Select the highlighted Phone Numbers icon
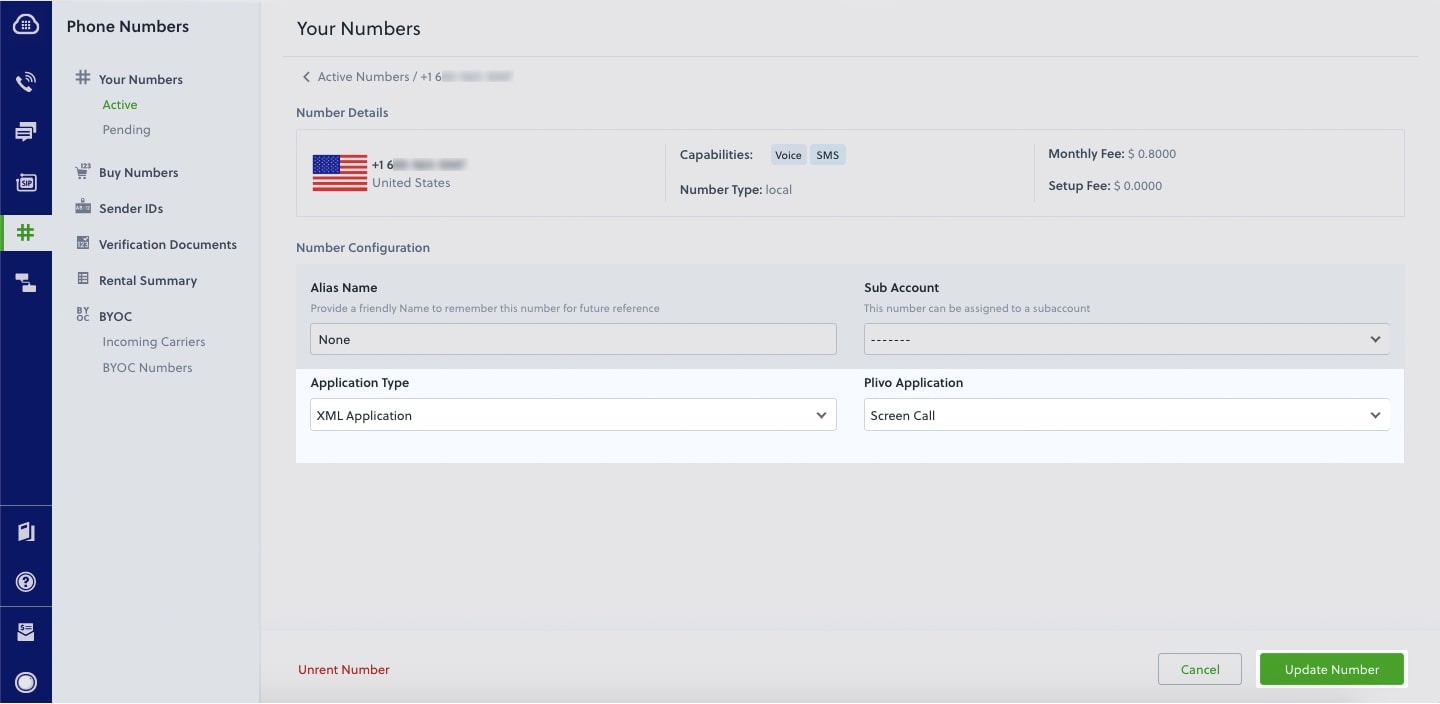 [25, 232]
